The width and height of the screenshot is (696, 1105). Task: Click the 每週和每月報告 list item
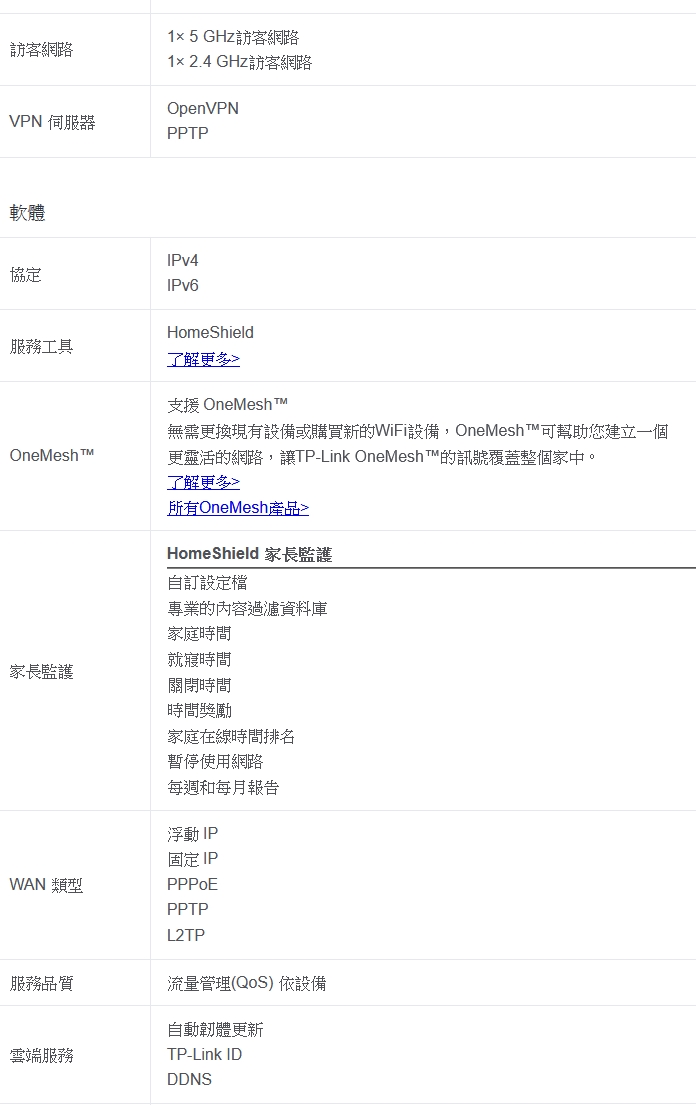click(x=223, y=787)
